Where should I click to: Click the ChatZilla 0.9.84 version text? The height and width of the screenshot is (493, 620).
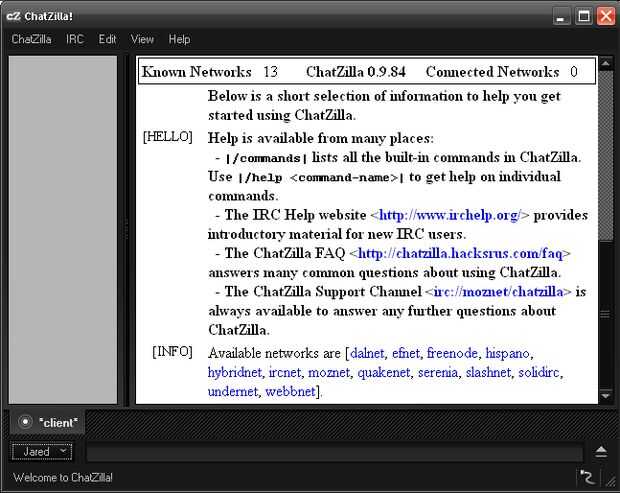tap(355, 72)
